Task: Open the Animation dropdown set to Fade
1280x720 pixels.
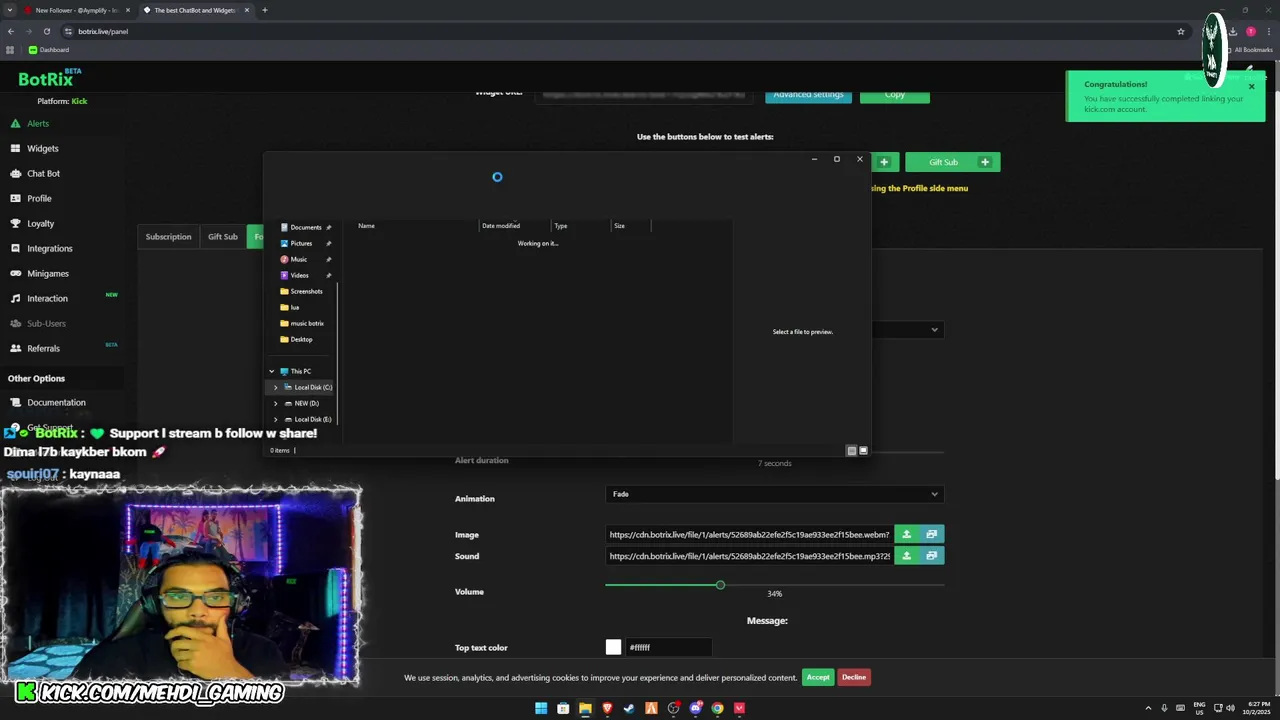Action: tap(775, 494)
